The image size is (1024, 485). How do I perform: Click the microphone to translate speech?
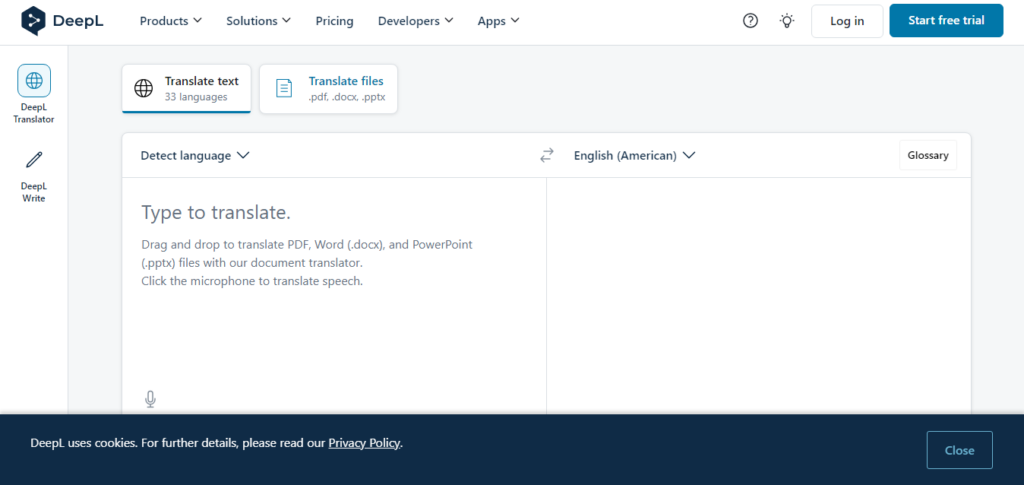(150, 399)
